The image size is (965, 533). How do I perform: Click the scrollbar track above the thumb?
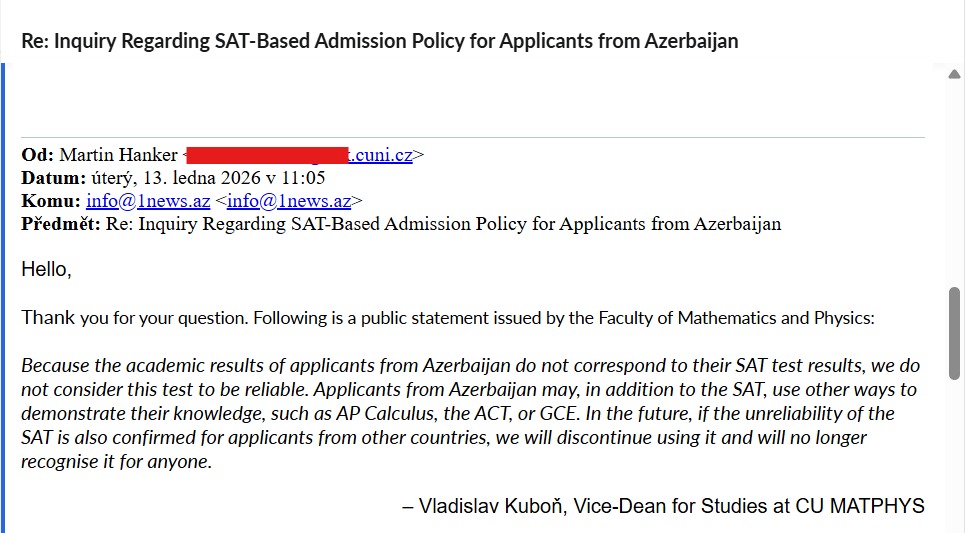[x=954, y=180]
